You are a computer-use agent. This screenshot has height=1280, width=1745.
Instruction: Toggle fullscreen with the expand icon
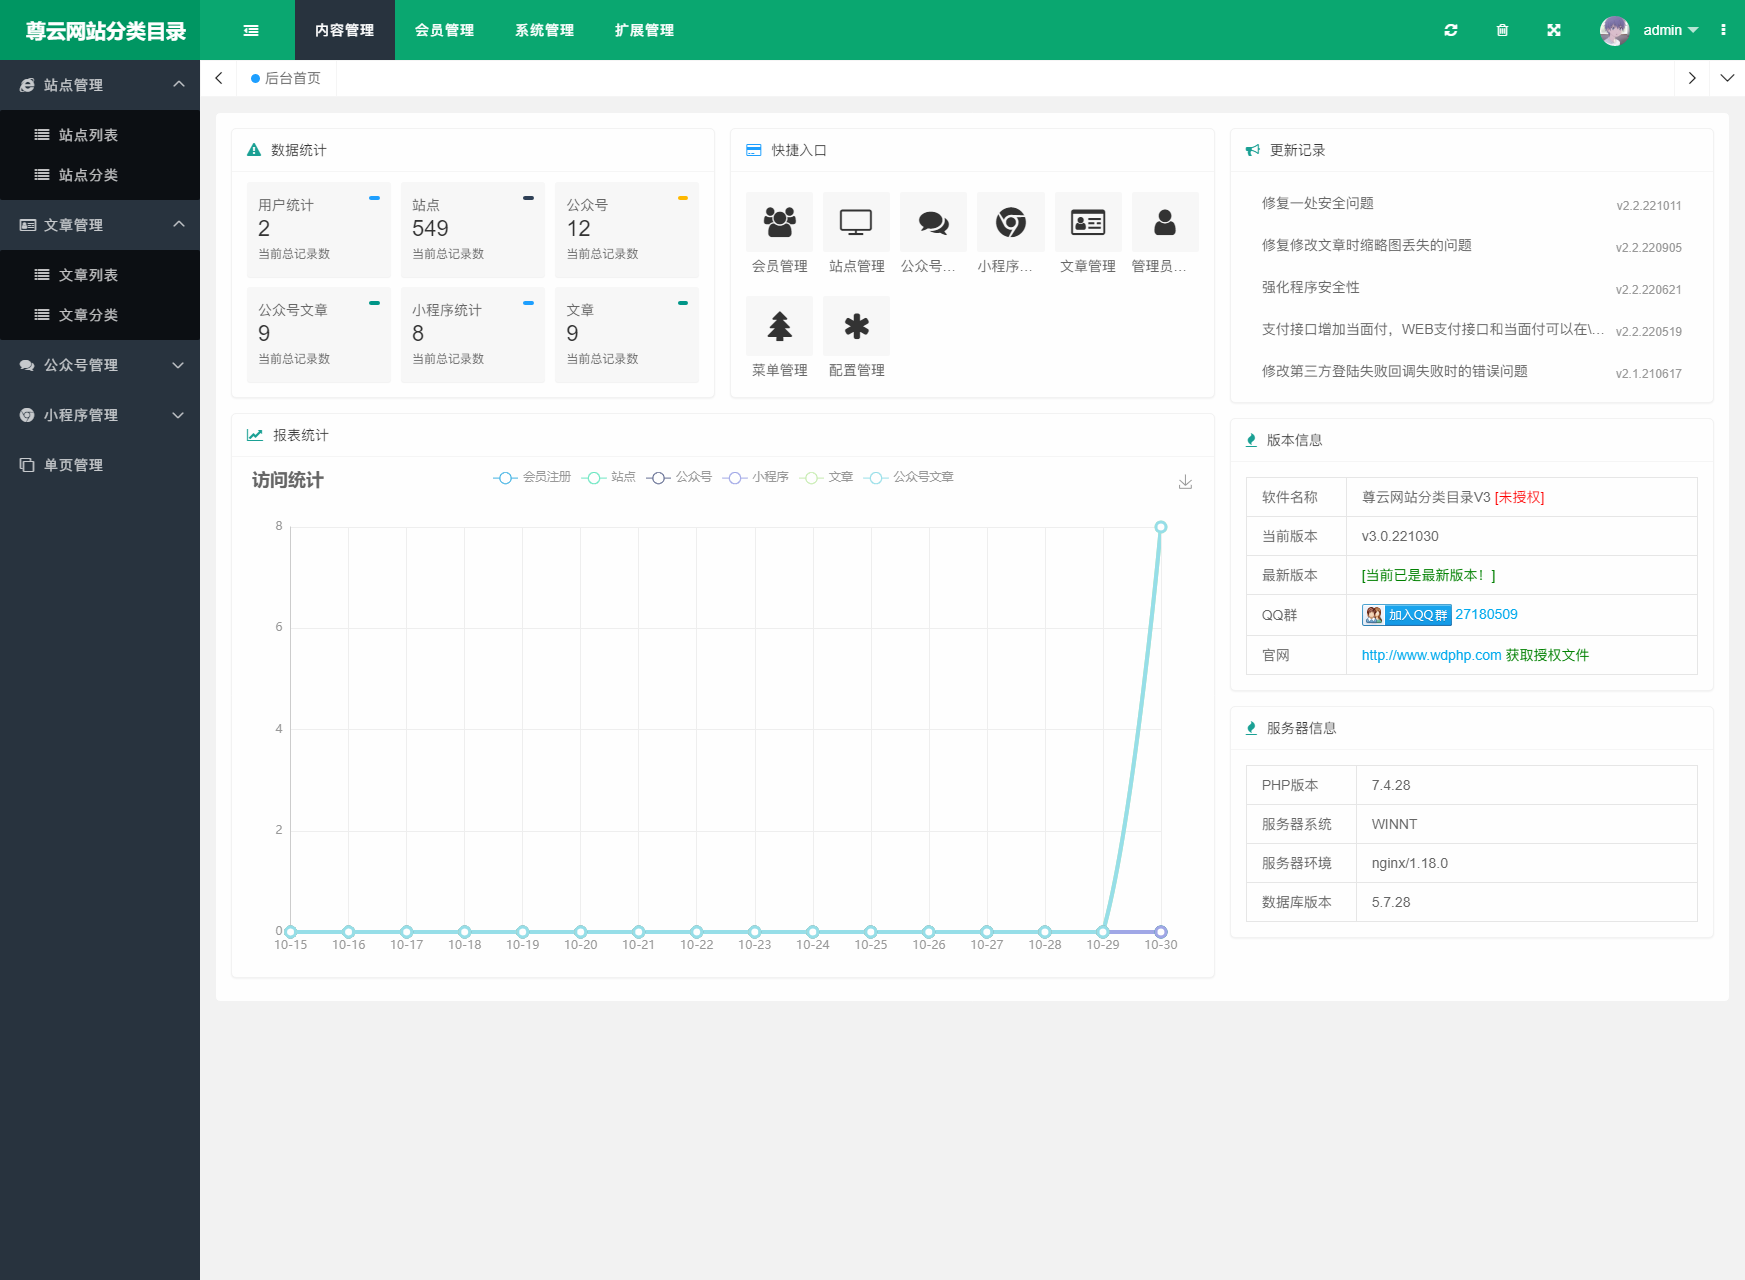[1554, 30]
